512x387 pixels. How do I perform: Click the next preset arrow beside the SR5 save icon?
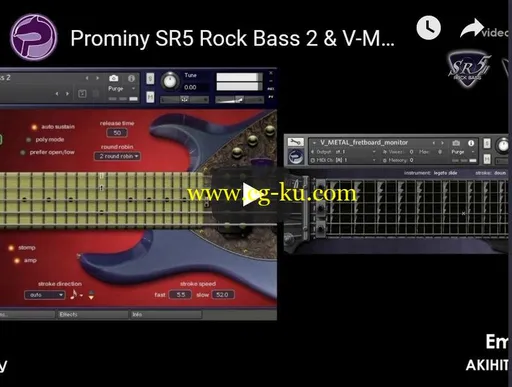pyautogui.click(x=67, y=94)
